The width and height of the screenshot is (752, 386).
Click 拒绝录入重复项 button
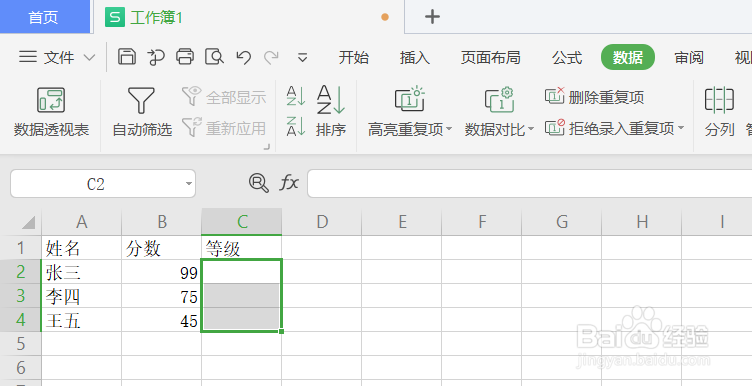610,128
